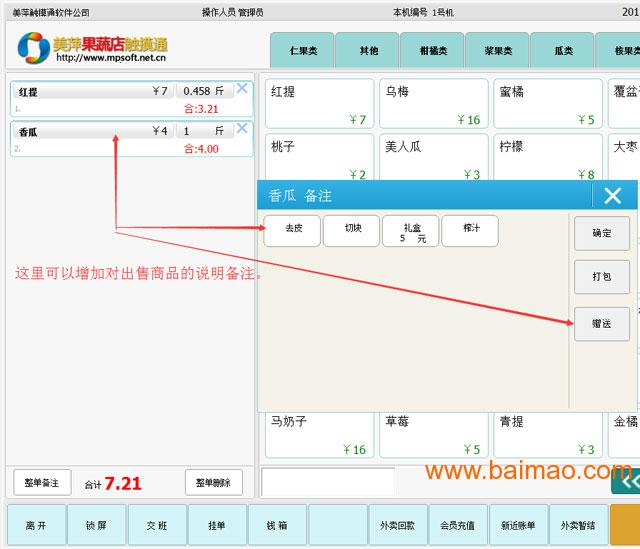Select the 切块 remark option

pyautogui.click(x=352, y=230)
